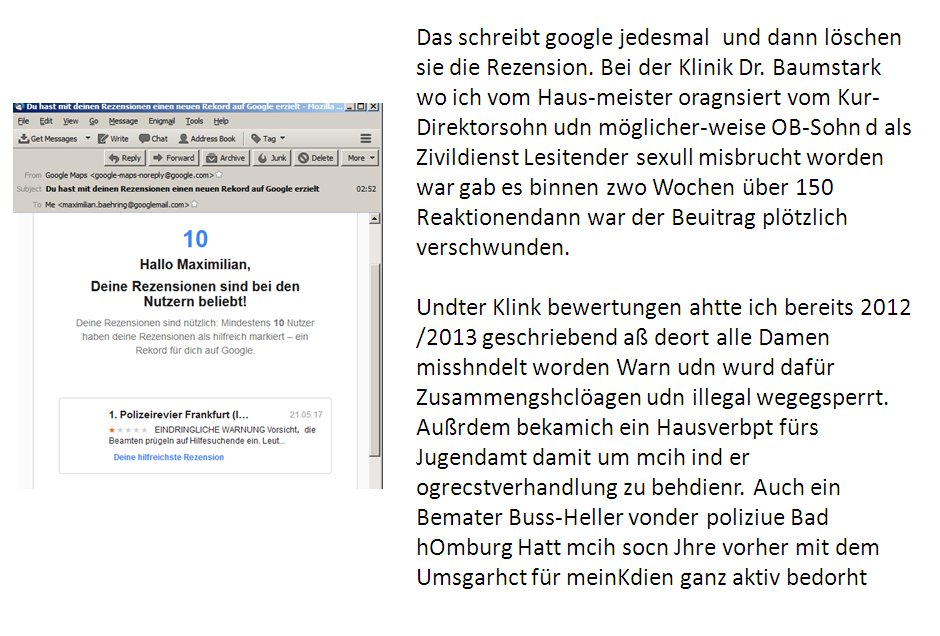Forward this email message
The height and width of the screenshot is (636, 940).
point(173,158)
